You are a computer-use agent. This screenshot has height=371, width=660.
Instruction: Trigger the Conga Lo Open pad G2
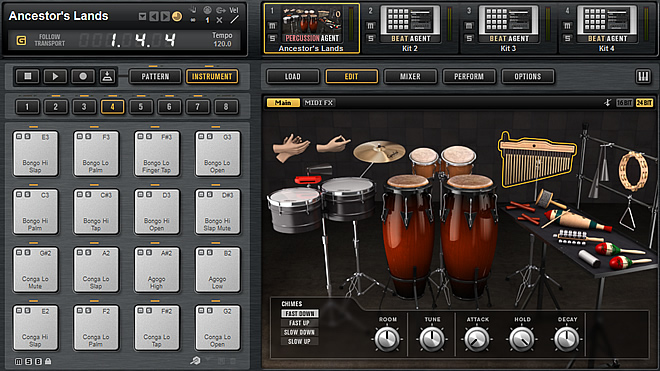coord(218,328)
